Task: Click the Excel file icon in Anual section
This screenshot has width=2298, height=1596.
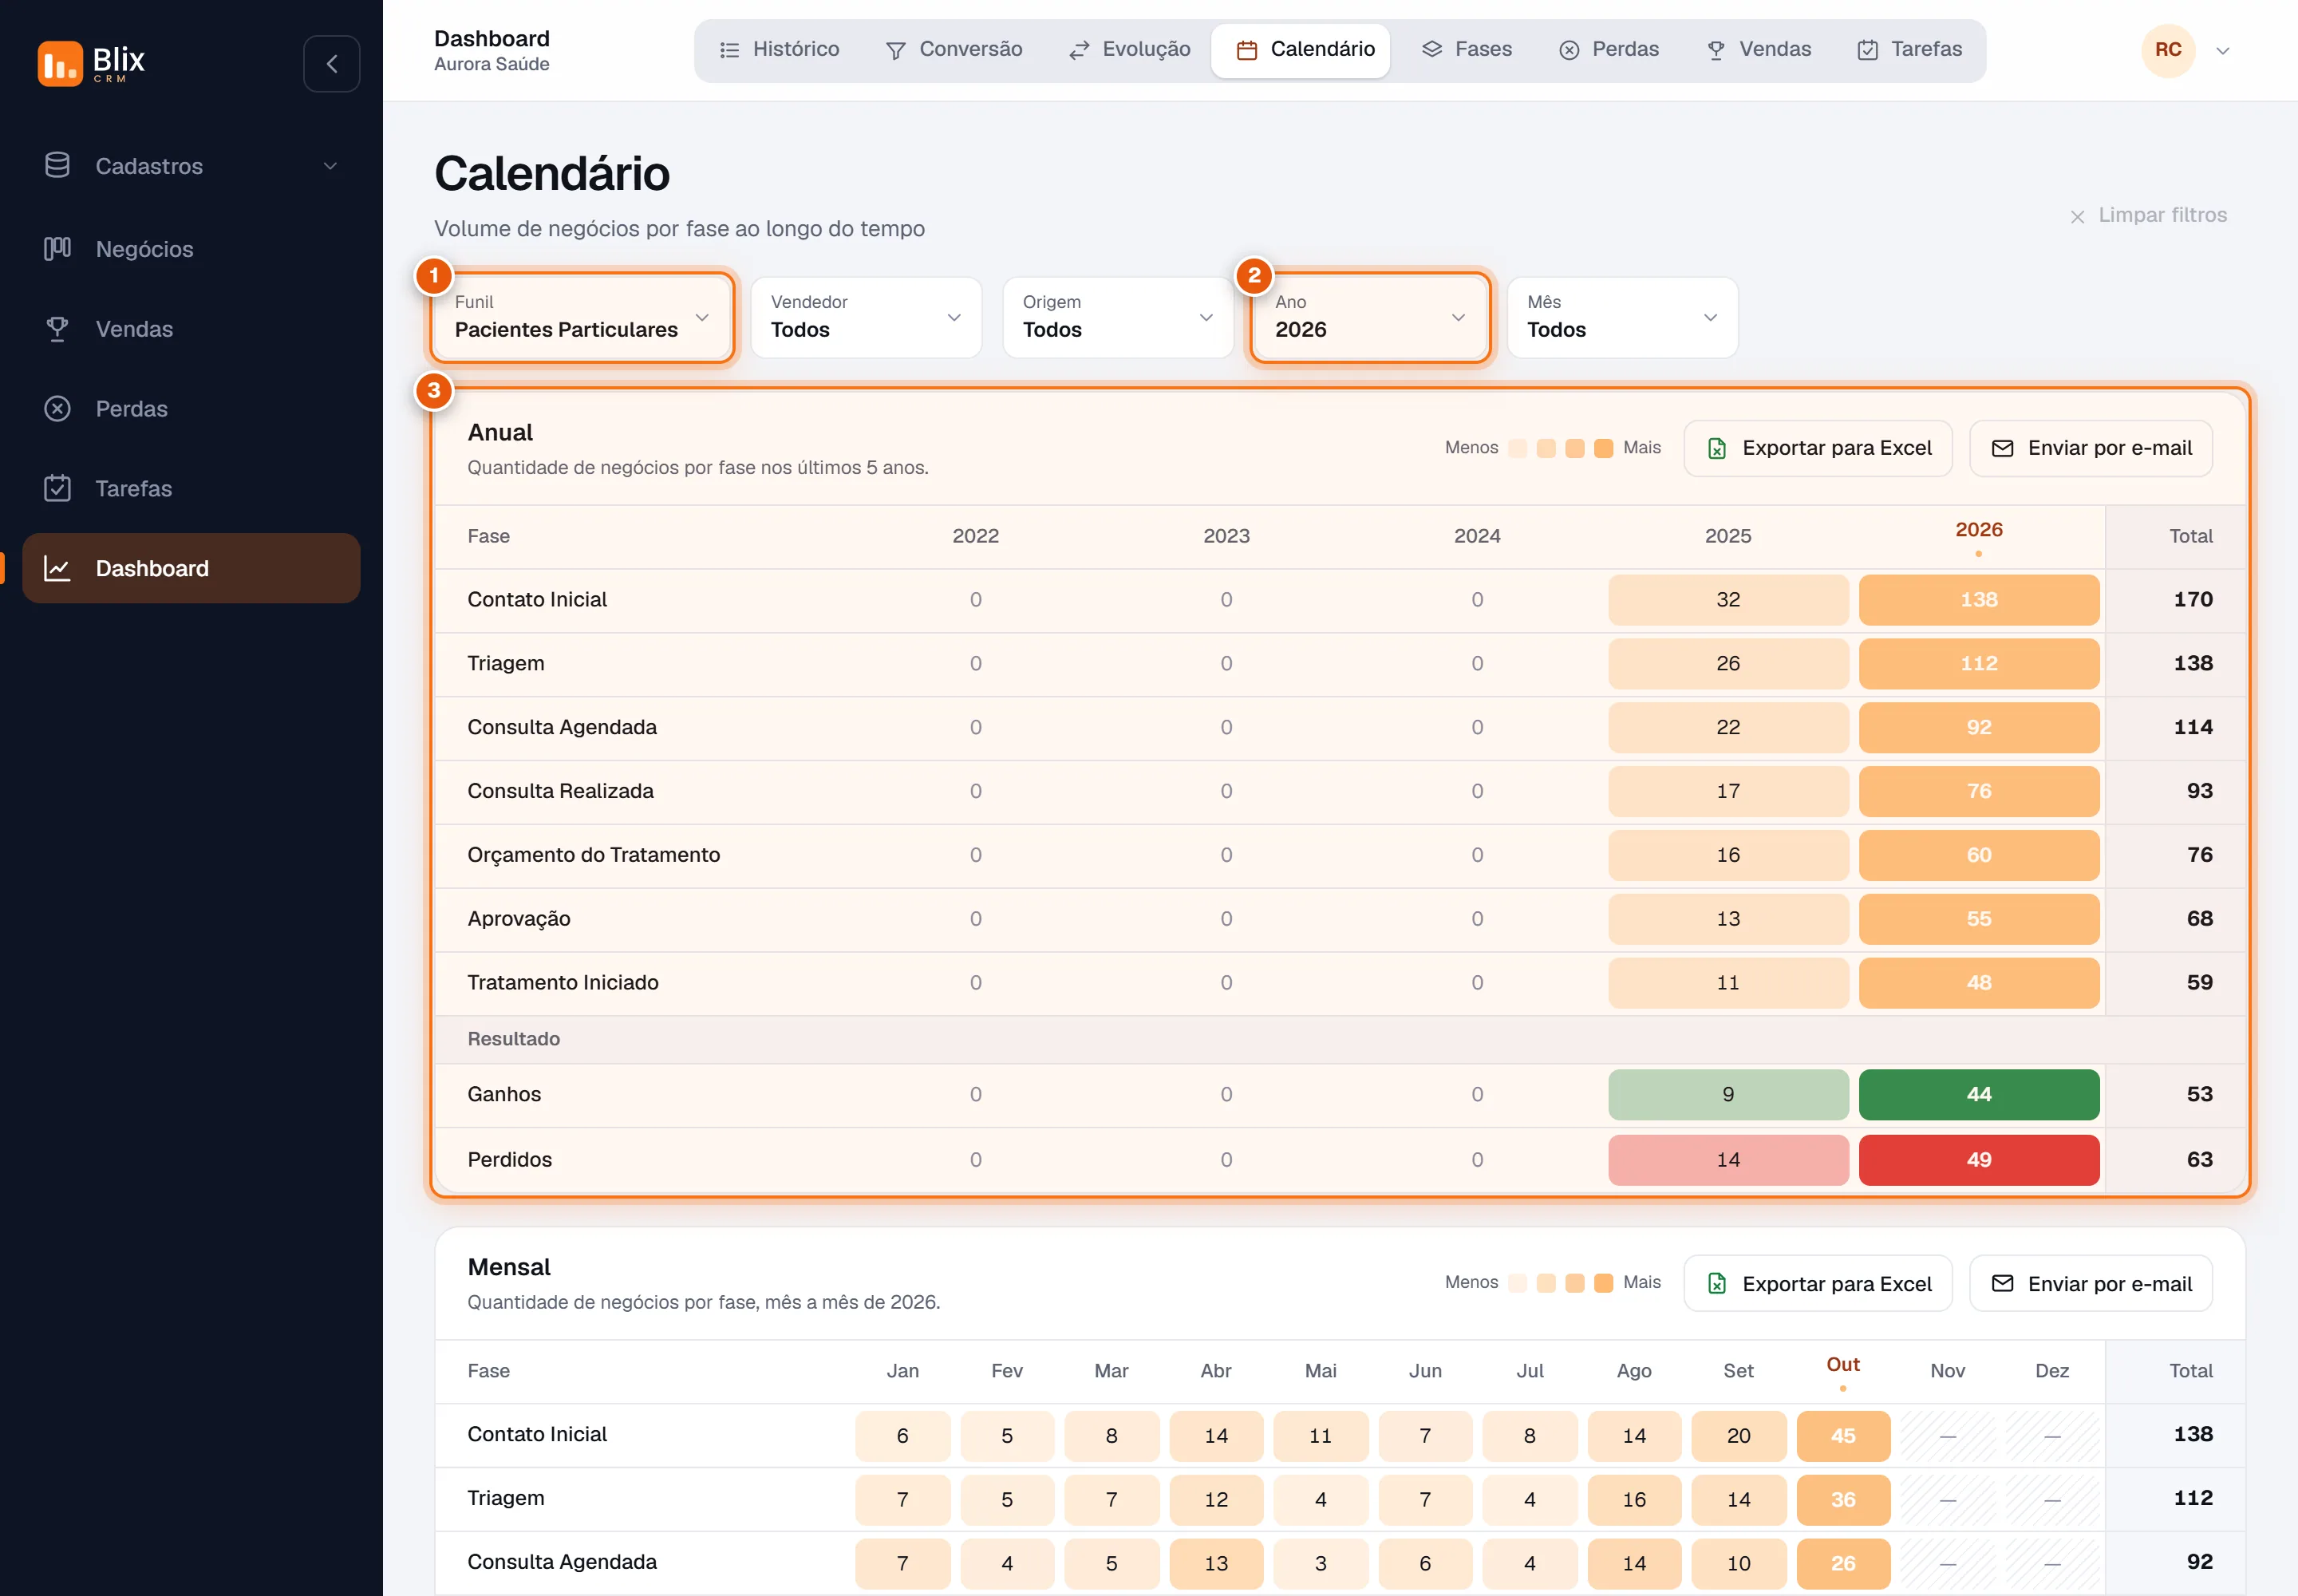Action: coord(1717,448)
